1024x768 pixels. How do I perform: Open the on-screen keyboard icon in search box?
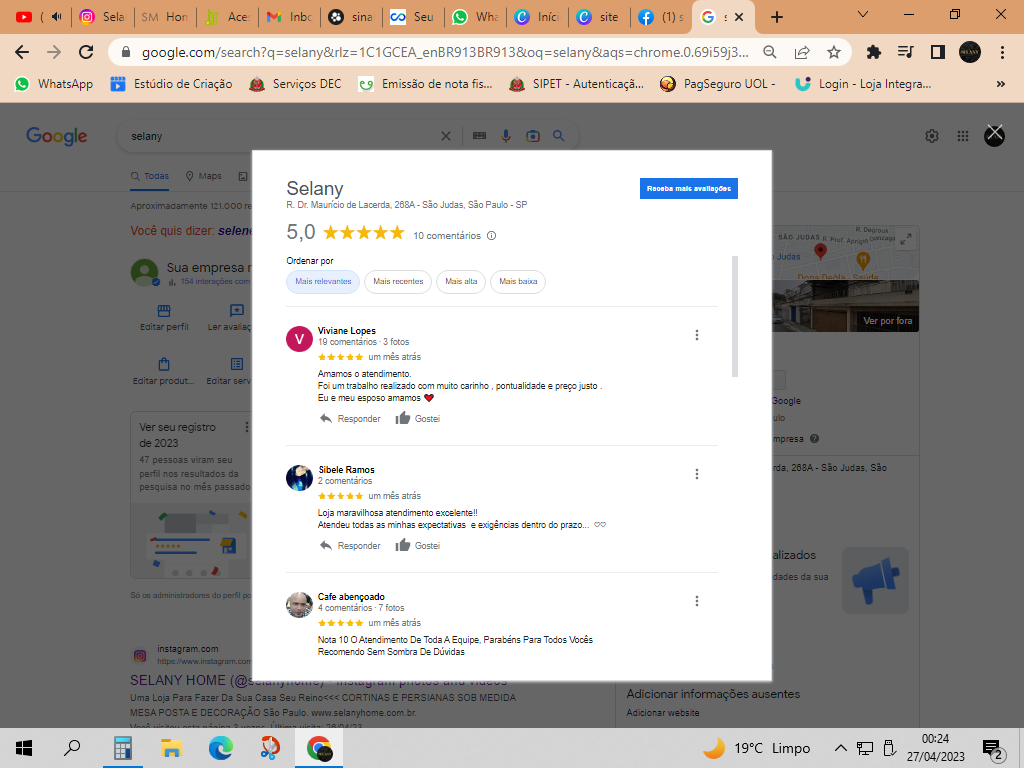[x=479, y=136]
